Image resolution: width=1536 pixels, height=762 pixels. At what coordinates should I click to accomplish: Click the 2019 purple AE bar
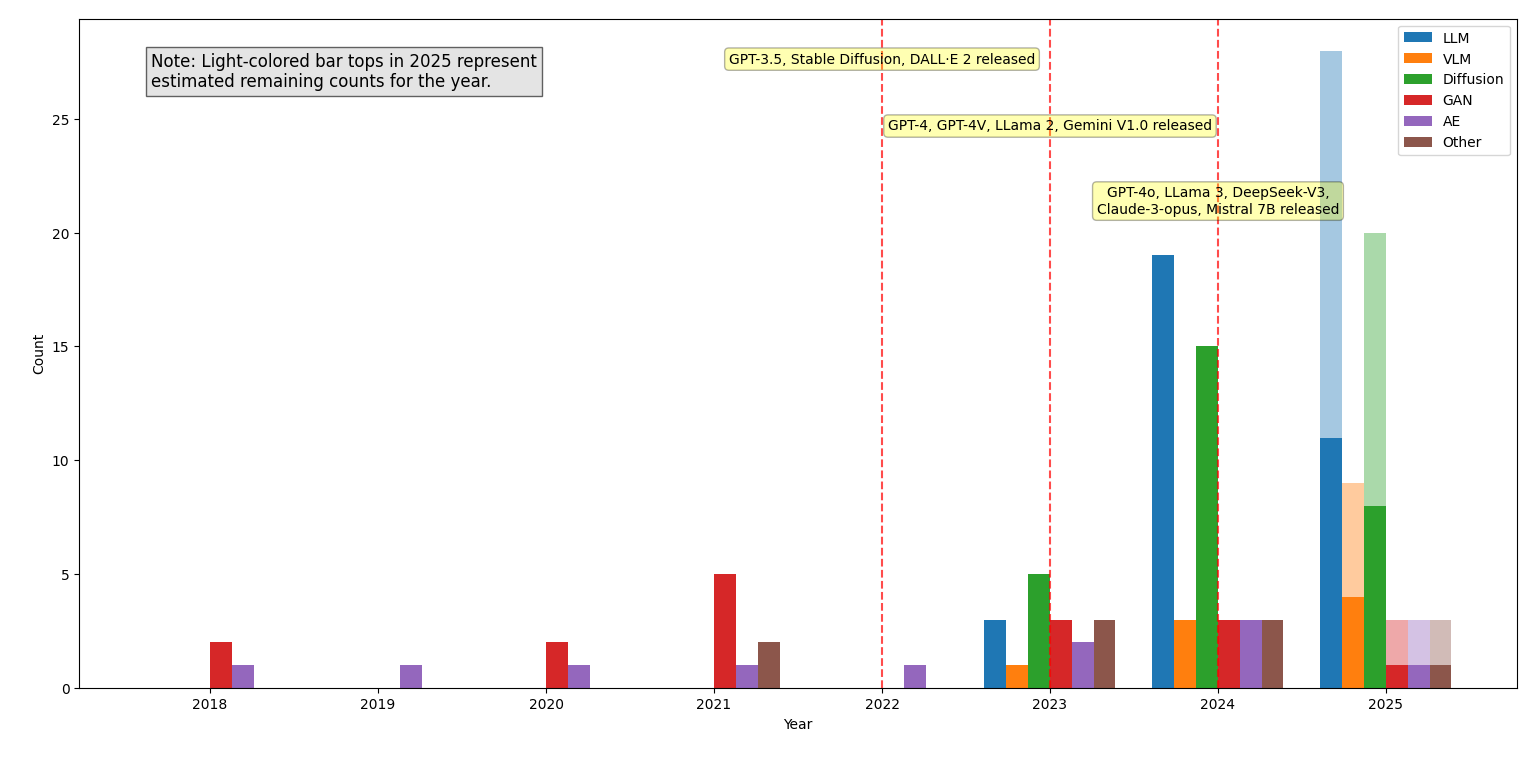point(411,677)
